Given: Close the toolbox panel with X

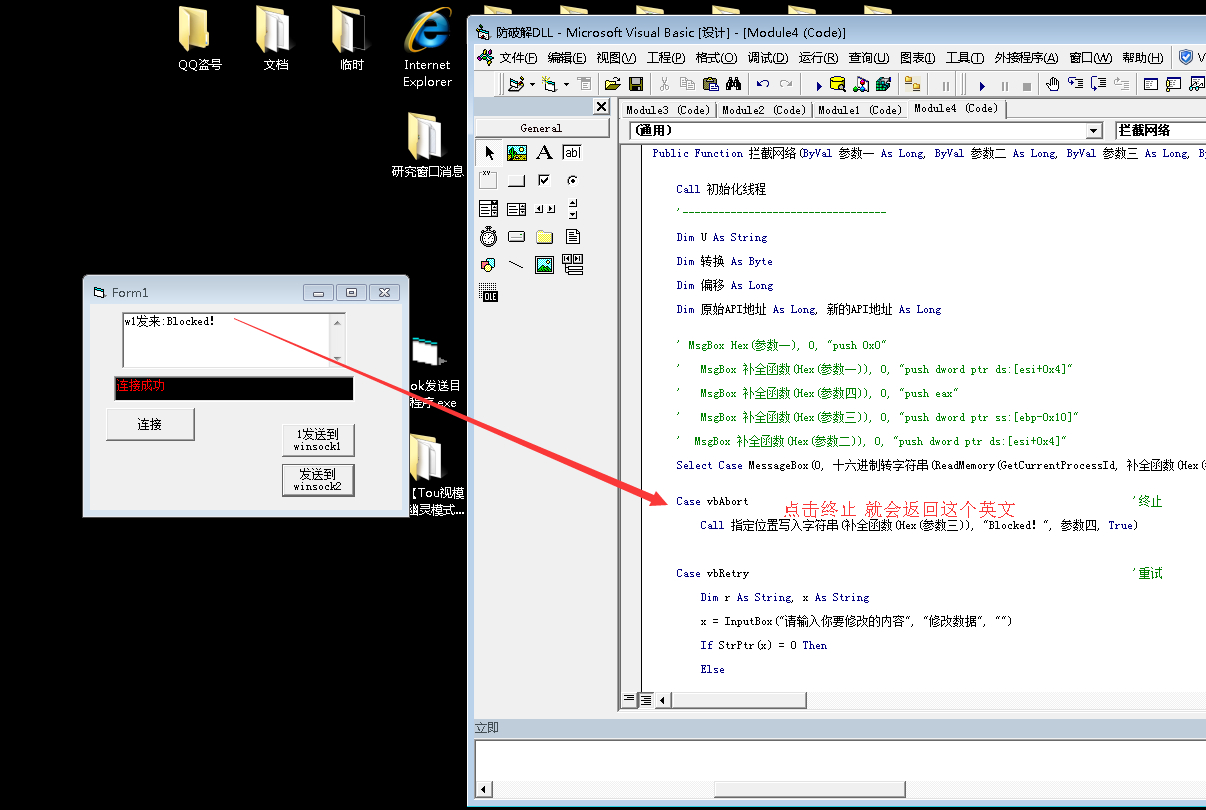Looking at the screenshot, I should [x=601, y=106].
